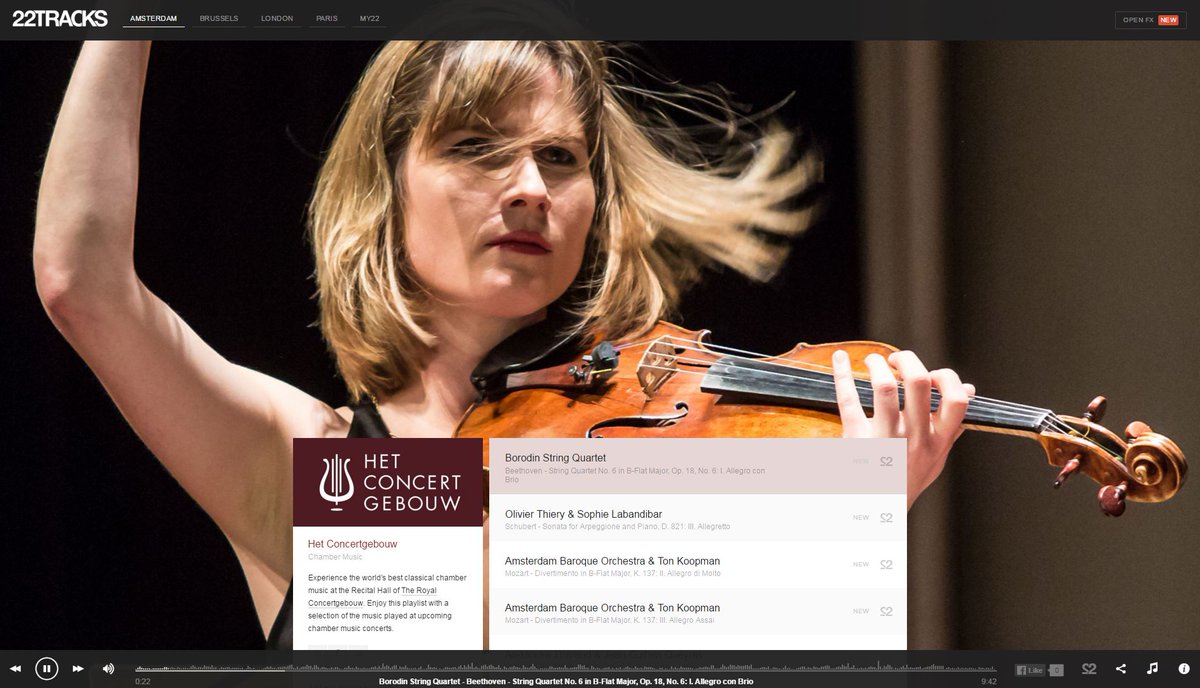The image size is (1200, 688).
Task: Add Allegro di Molto track to My22
Action: [886, 565]
